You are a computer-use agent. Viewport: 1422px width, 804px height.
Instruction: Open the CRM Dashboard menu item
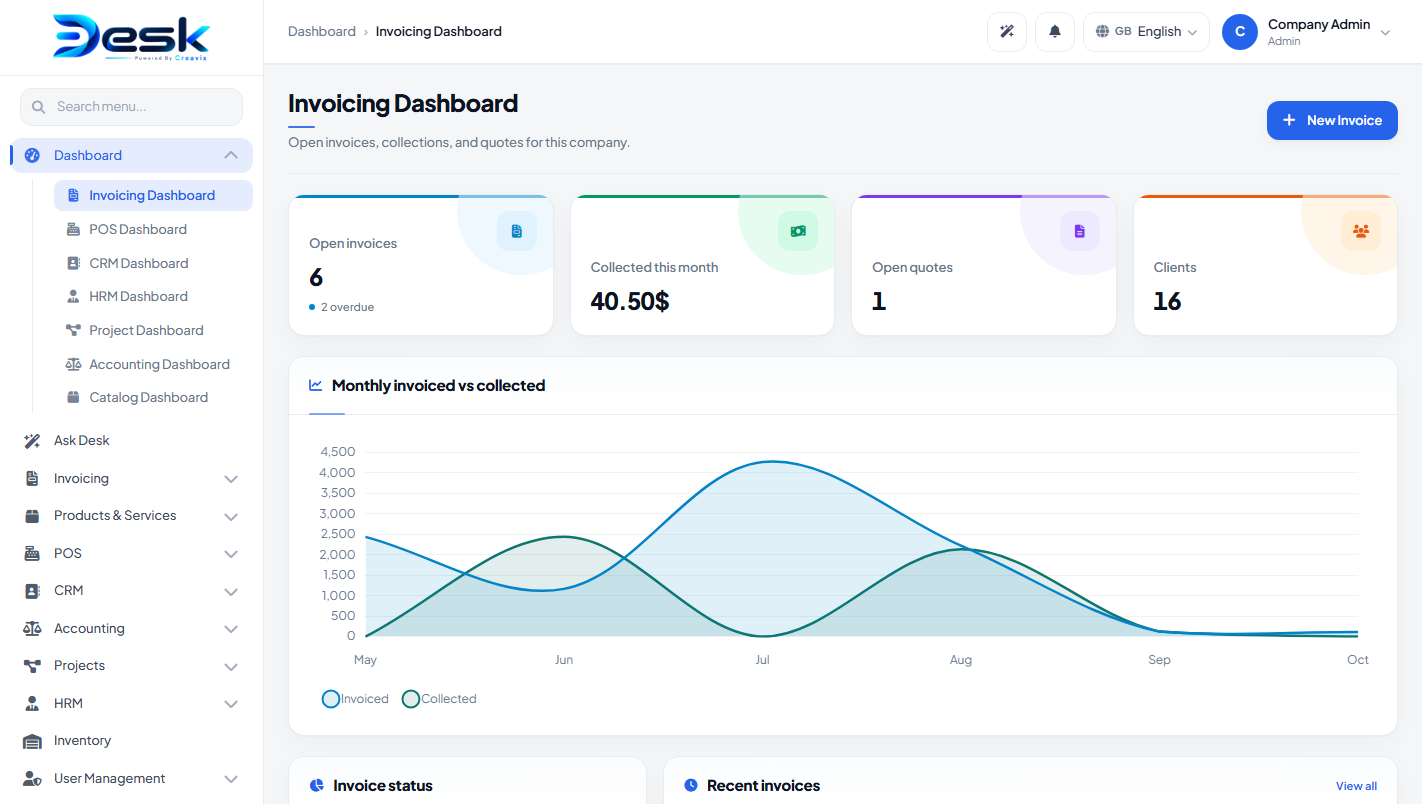[x=153, y=263]
